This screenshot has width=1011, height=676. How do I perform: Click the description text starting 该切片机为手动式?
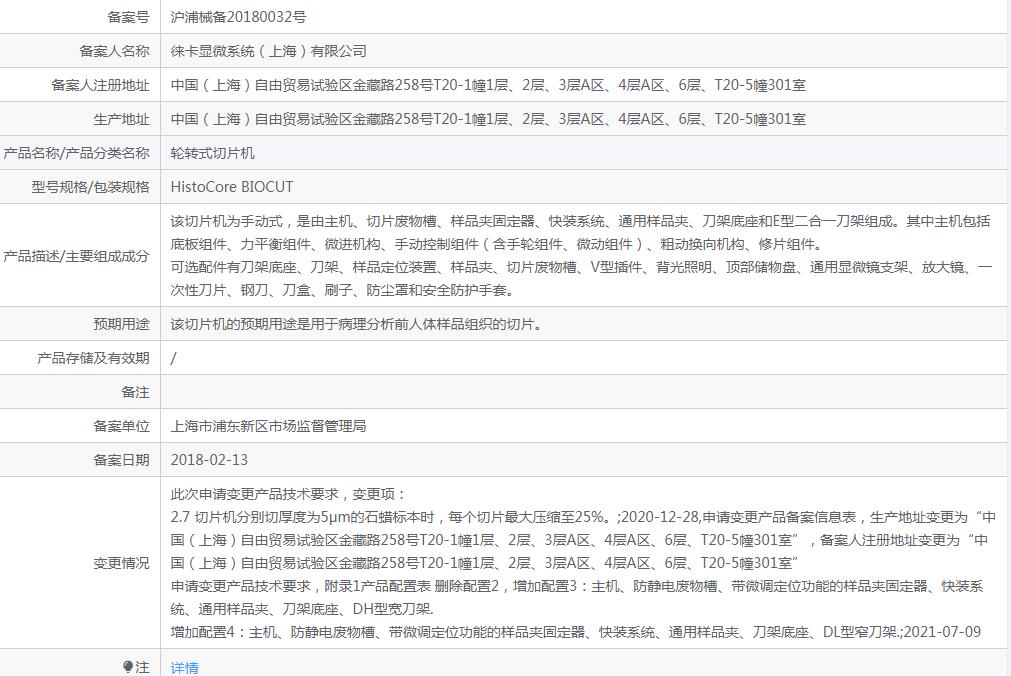pos(582,256)
